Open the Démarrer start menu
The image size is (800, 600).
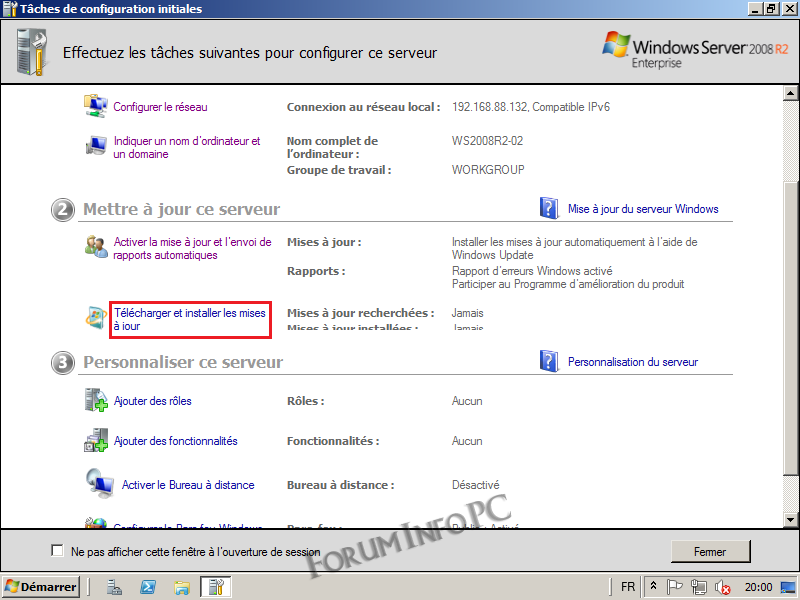pos(40,587)
